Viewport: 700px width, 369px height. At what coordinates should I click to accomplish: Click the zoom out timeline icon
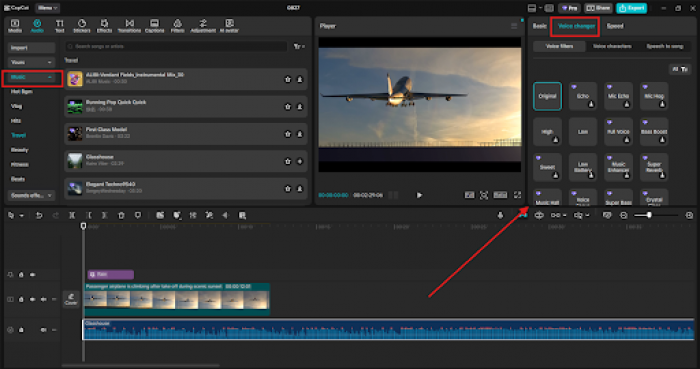tap(624, 216)
